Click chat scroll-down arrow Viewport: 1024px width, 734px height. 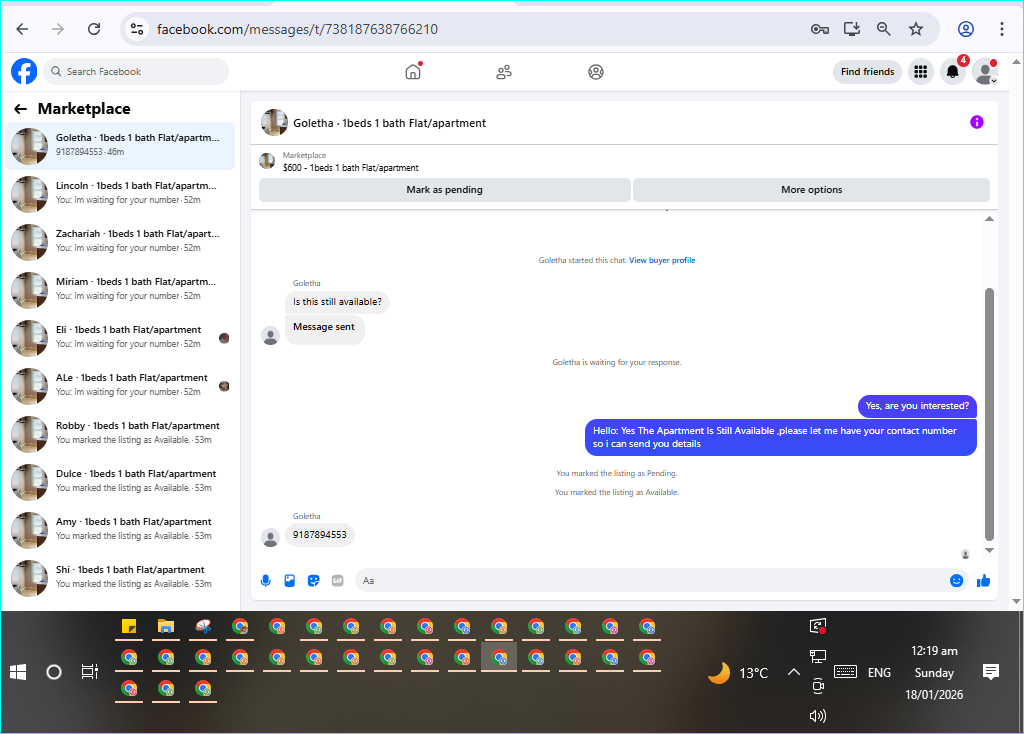(989, 550)
